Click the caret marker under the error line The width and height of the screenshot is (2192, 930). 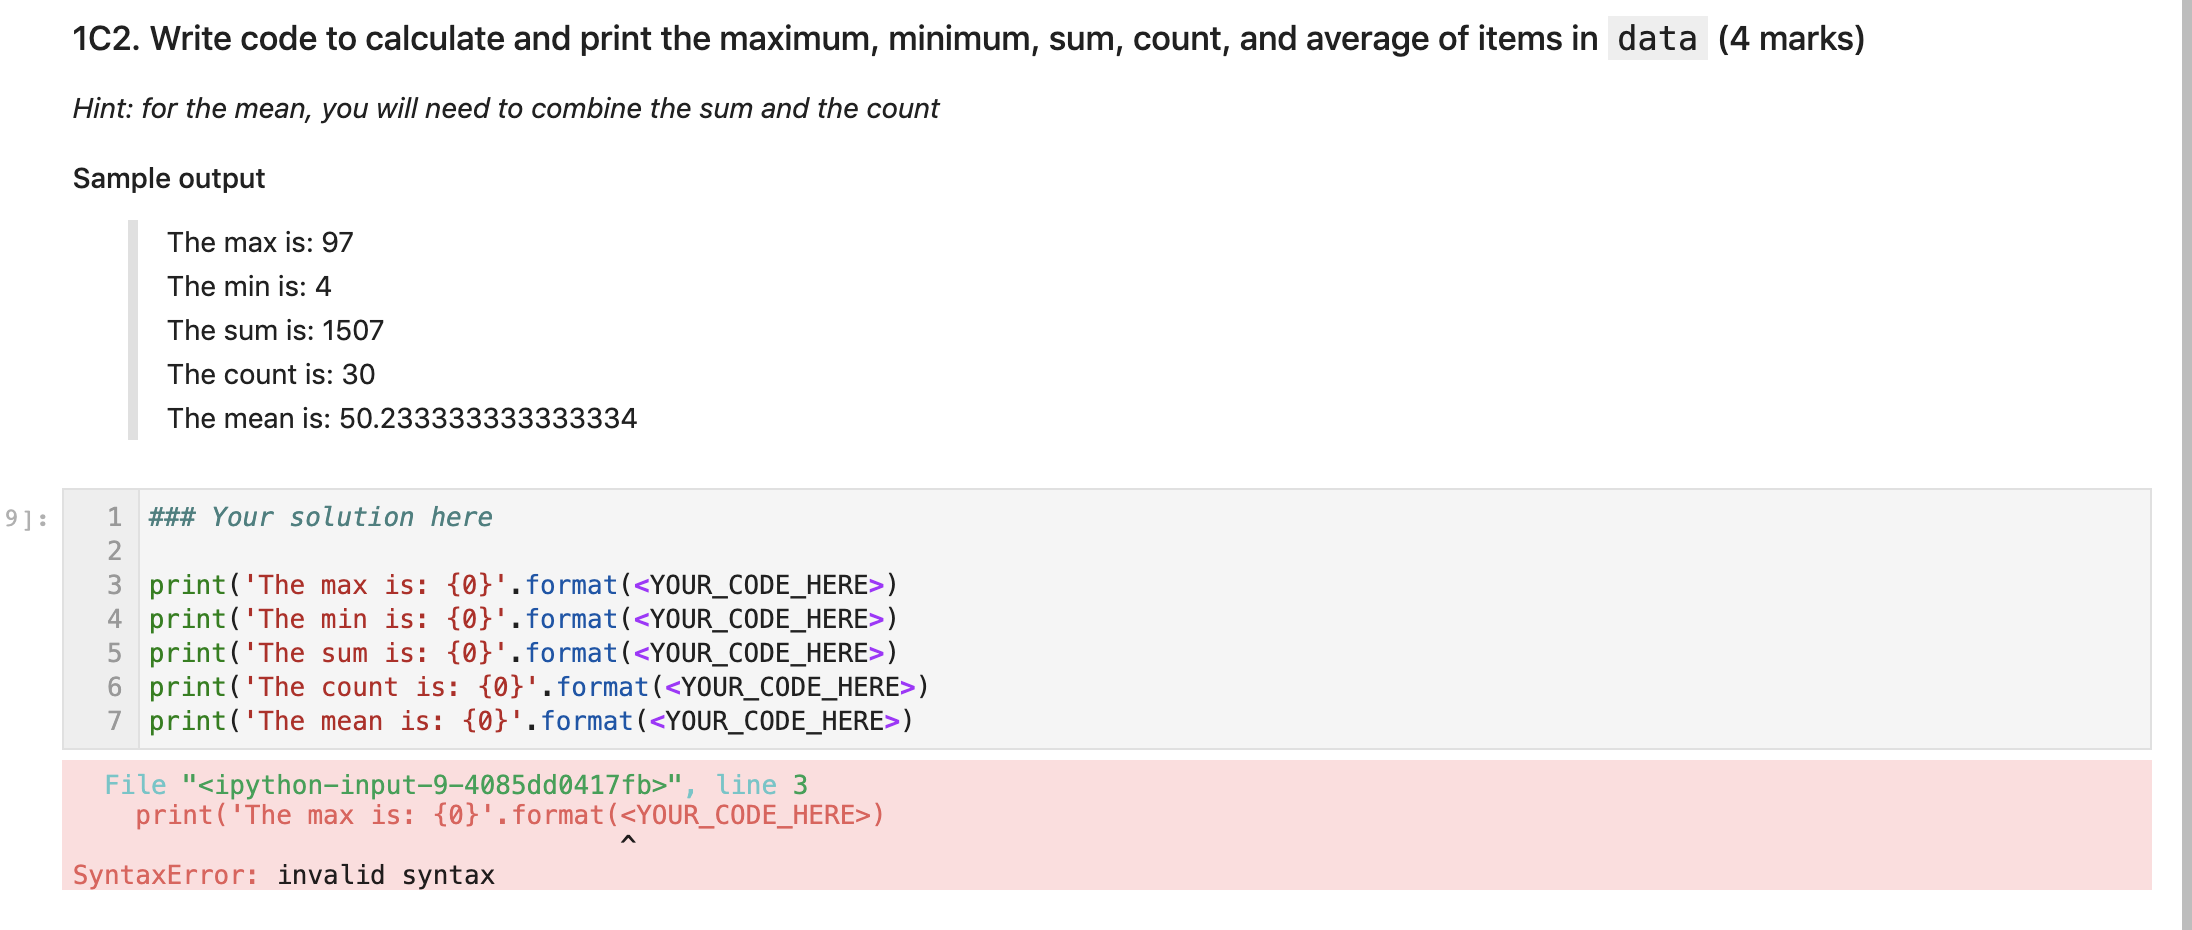point(627,840)
